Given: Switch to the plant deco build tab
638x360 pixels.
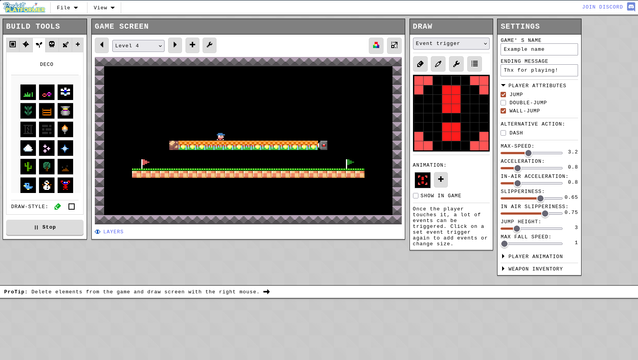Looking at the screenshot, I should (x=39, y=44).
